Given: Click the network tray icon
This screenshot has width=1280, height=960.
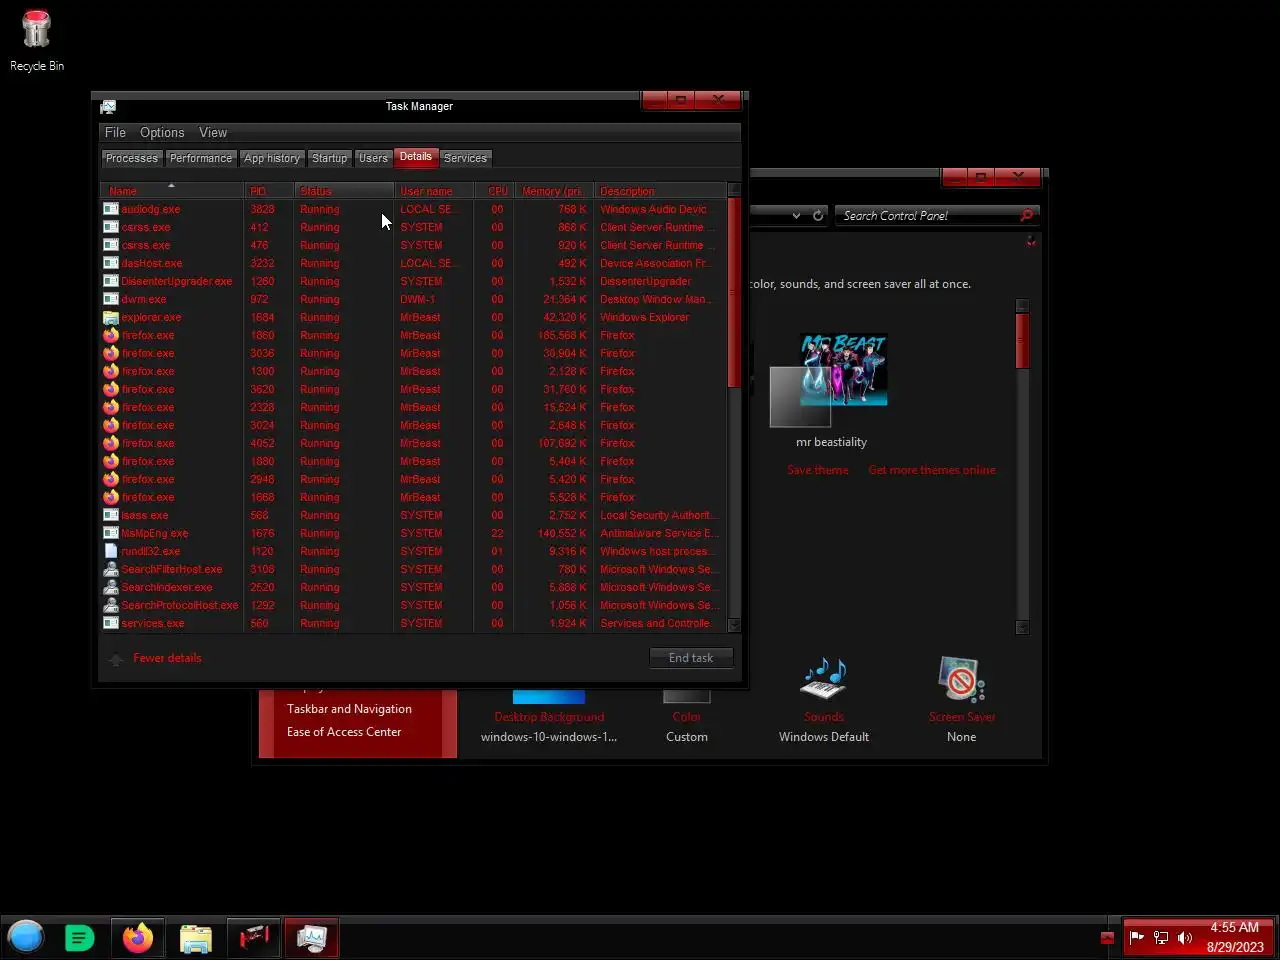Looking at the screenshot, I should [1161, 937].
